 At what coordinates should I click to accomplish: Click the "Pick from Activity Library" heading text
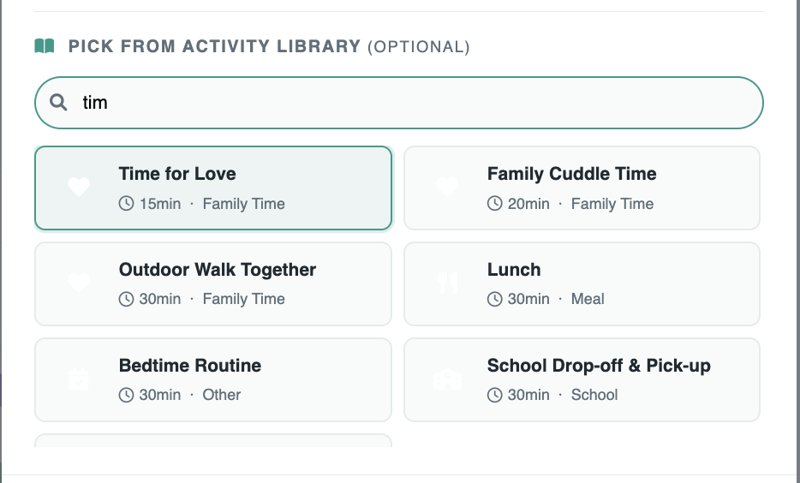click(x=214, y=46)
